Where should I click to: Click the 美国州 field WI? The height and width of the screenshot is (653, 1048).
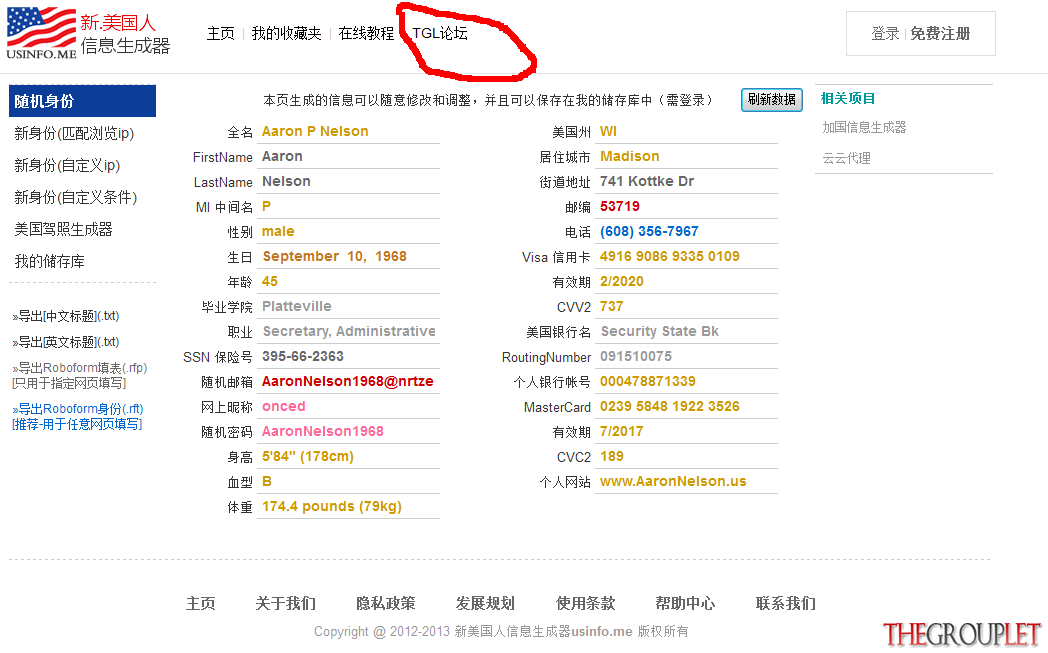coord(686,132)
